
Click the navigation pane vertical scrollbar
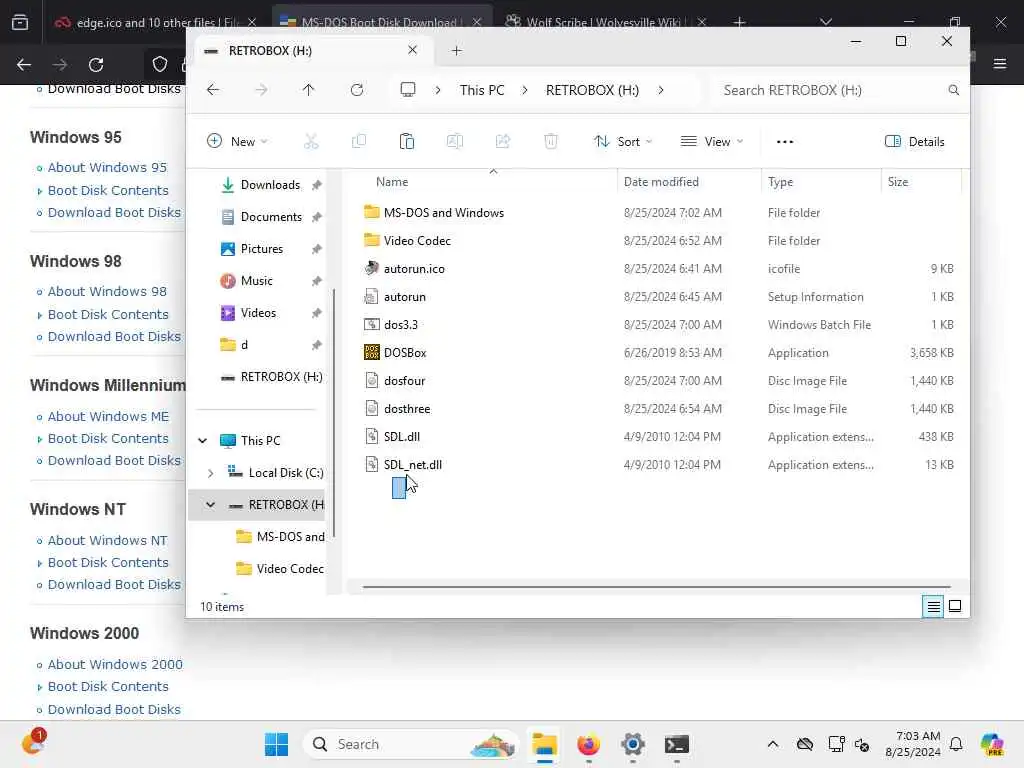click(x=334, y=413)
